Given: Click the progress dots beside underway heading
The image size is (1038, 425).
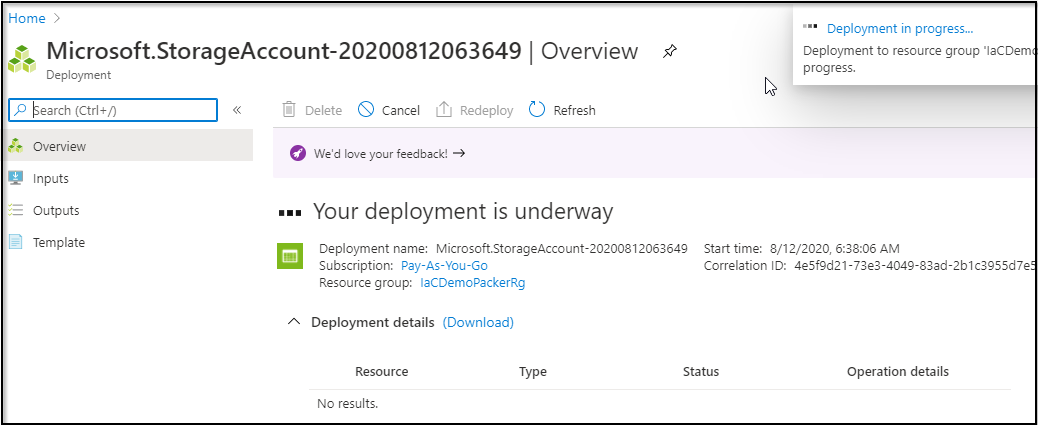Looking at the screenshot, I should 291,213.
